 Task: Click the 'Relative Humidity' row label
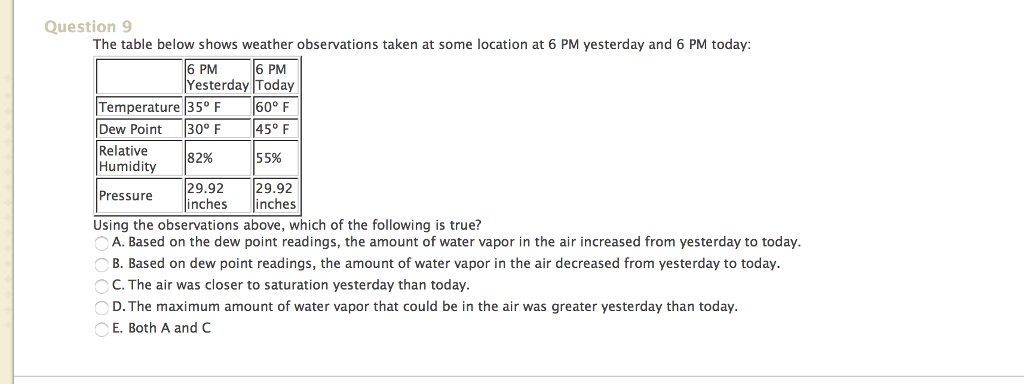coord(139,158)
